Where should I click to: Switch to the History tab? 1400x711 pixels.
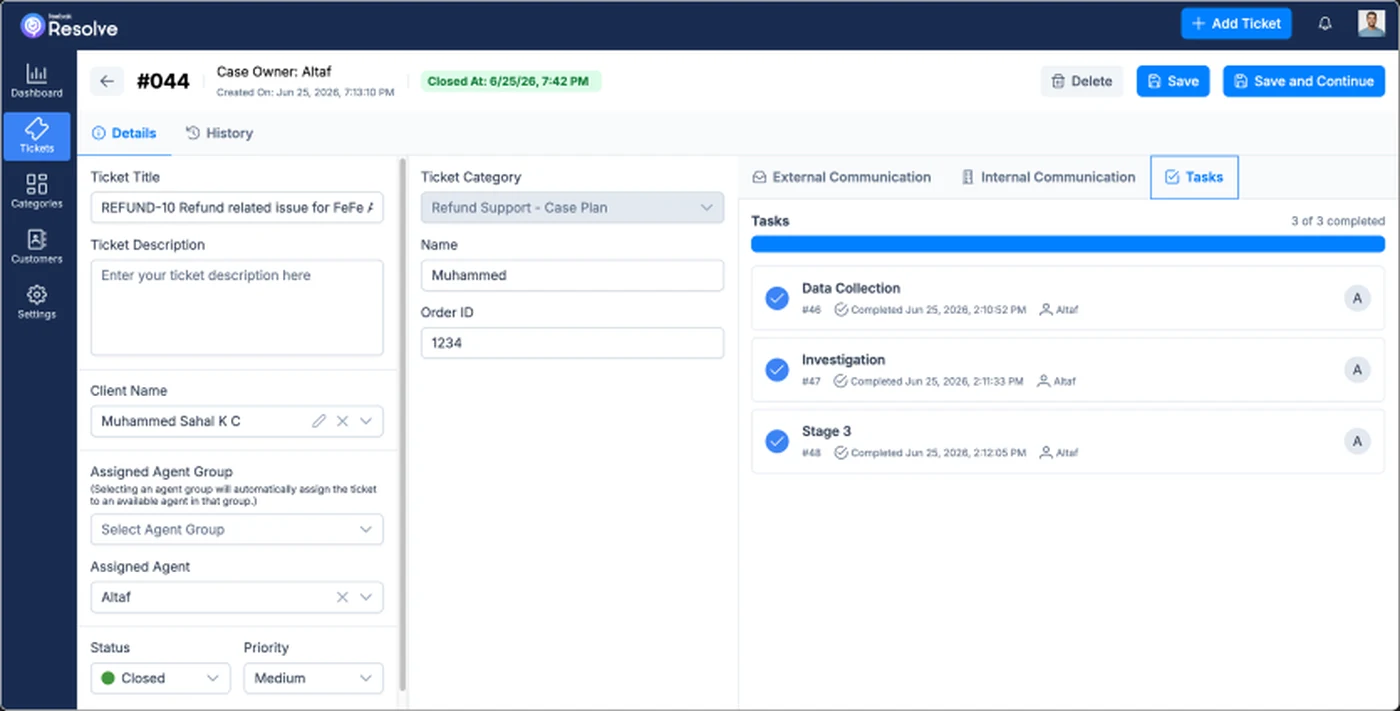(x=219, y=133)
